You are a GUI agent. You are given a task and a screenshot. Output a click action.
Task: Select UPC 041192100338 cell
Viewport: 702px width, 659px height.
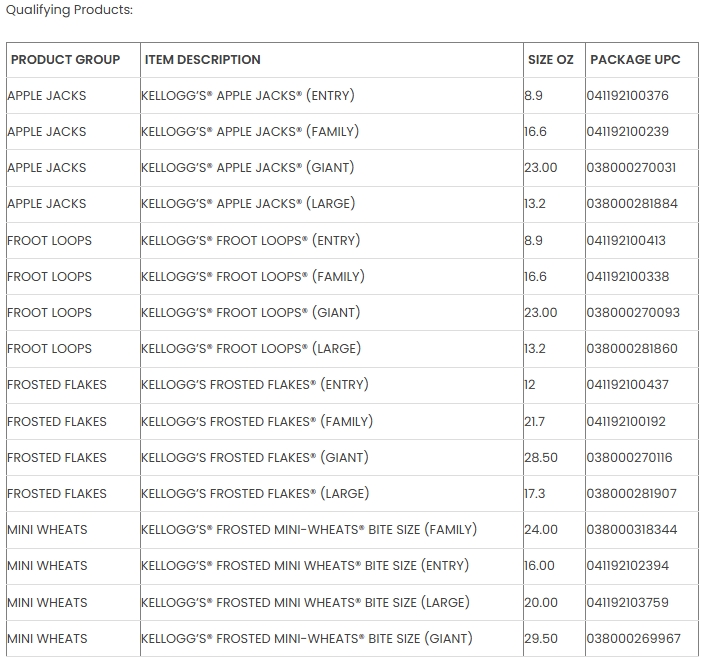(x=628, y=277)
